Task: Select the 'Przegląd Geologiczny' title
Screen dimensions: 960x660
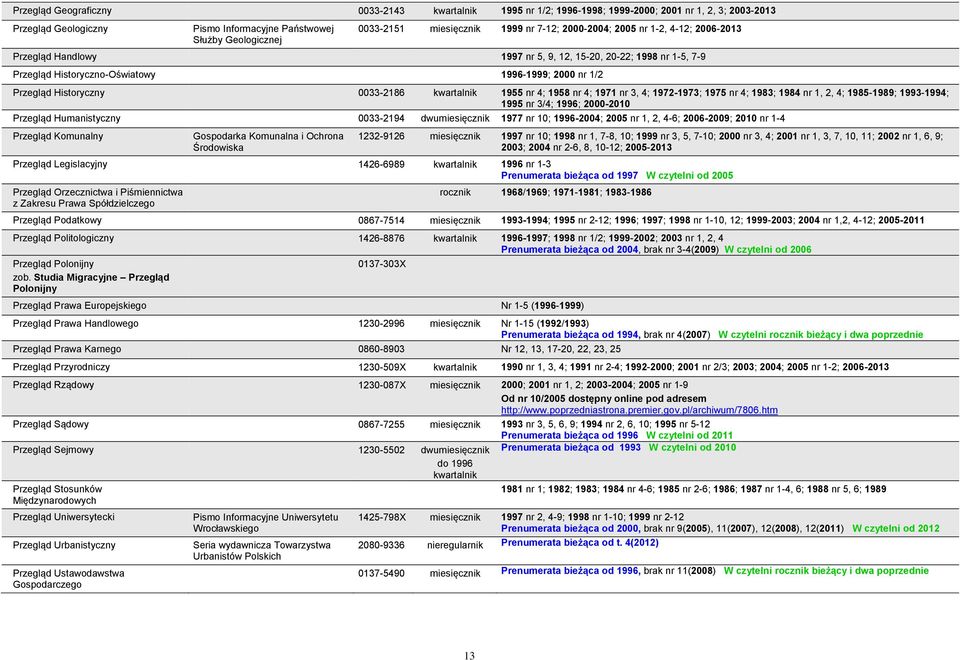Action: coord(60,29)
